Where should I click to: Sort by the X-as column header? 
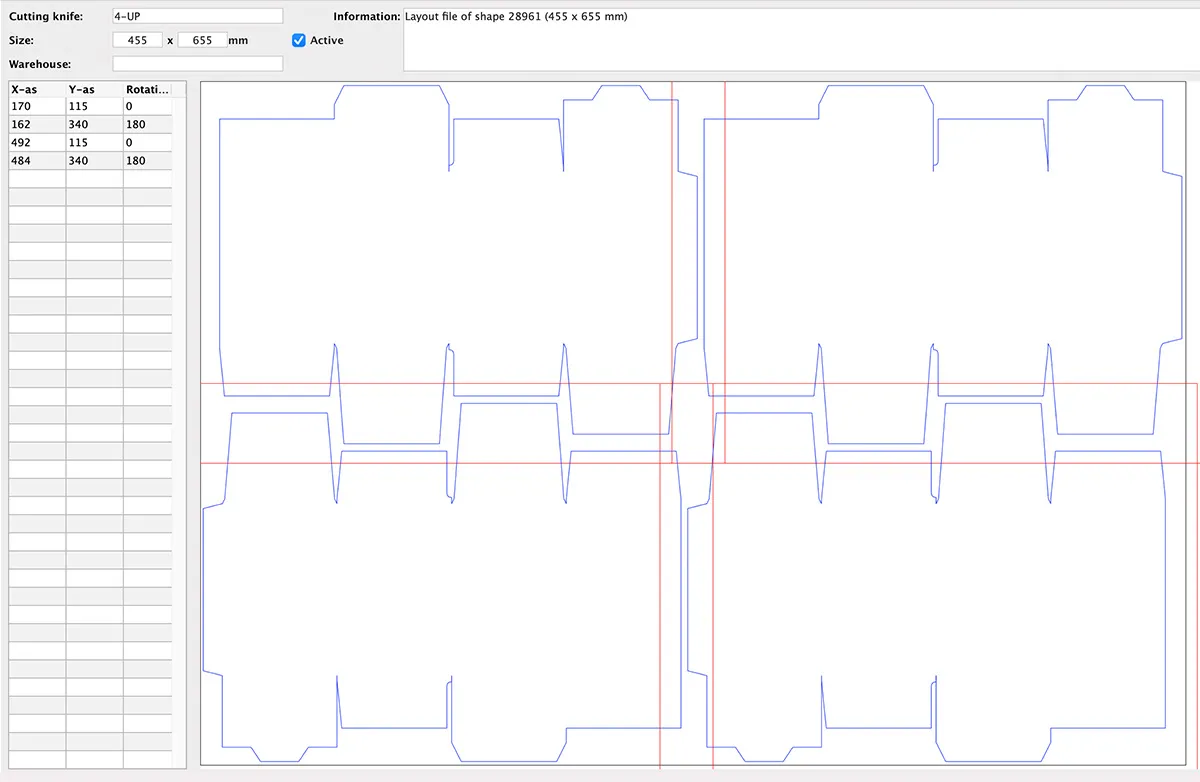[37, 89]
